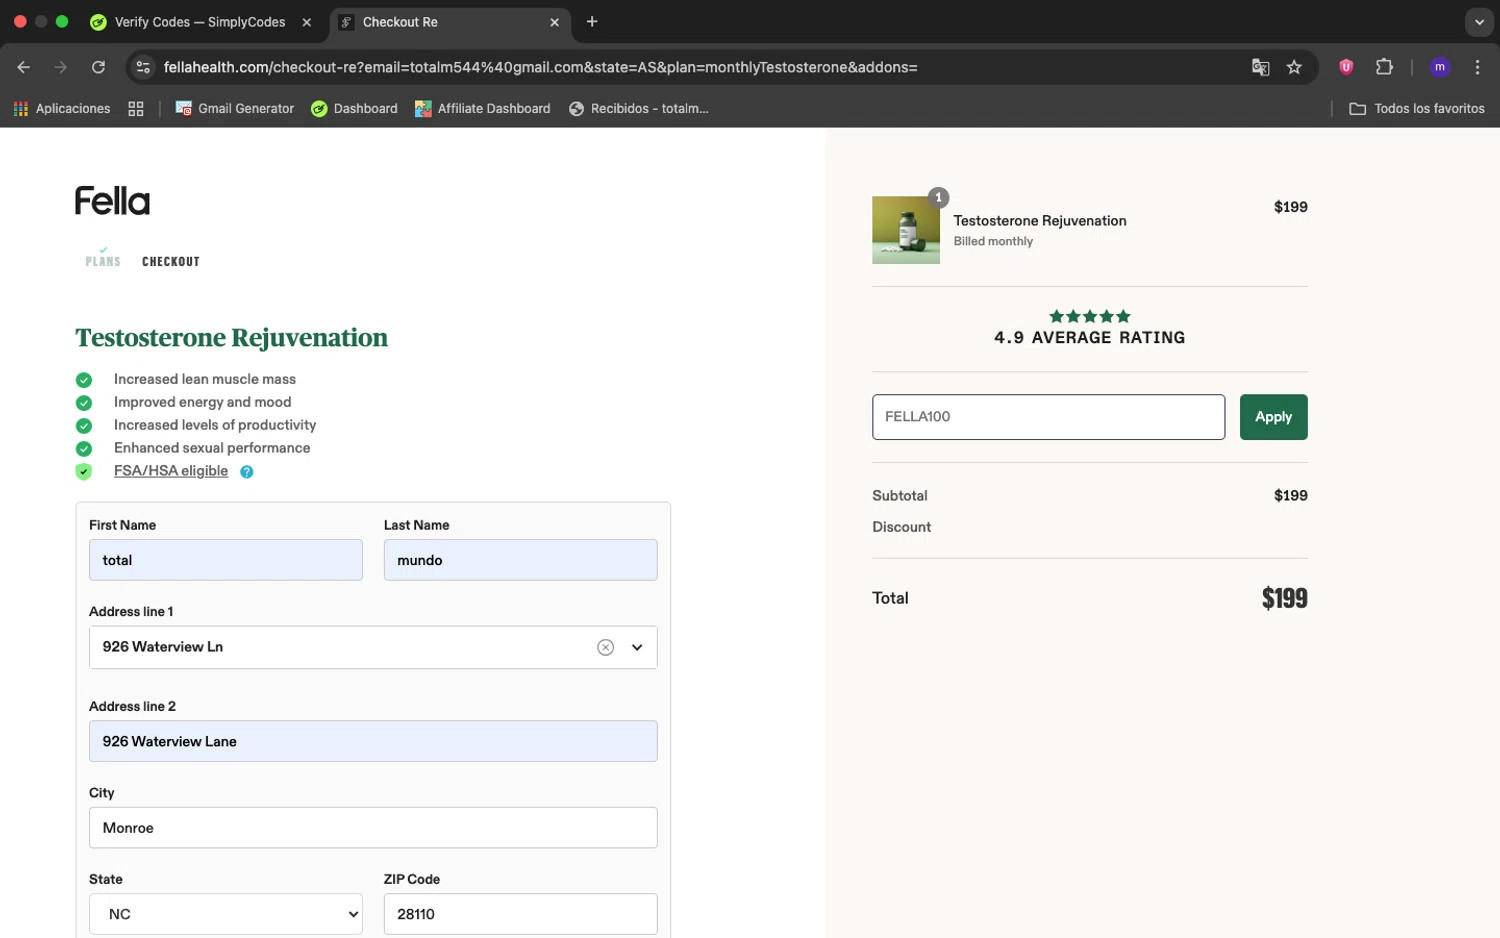Expand Address line 1 suggestions chevron
1500x938 pixels.
coord(637,647)
